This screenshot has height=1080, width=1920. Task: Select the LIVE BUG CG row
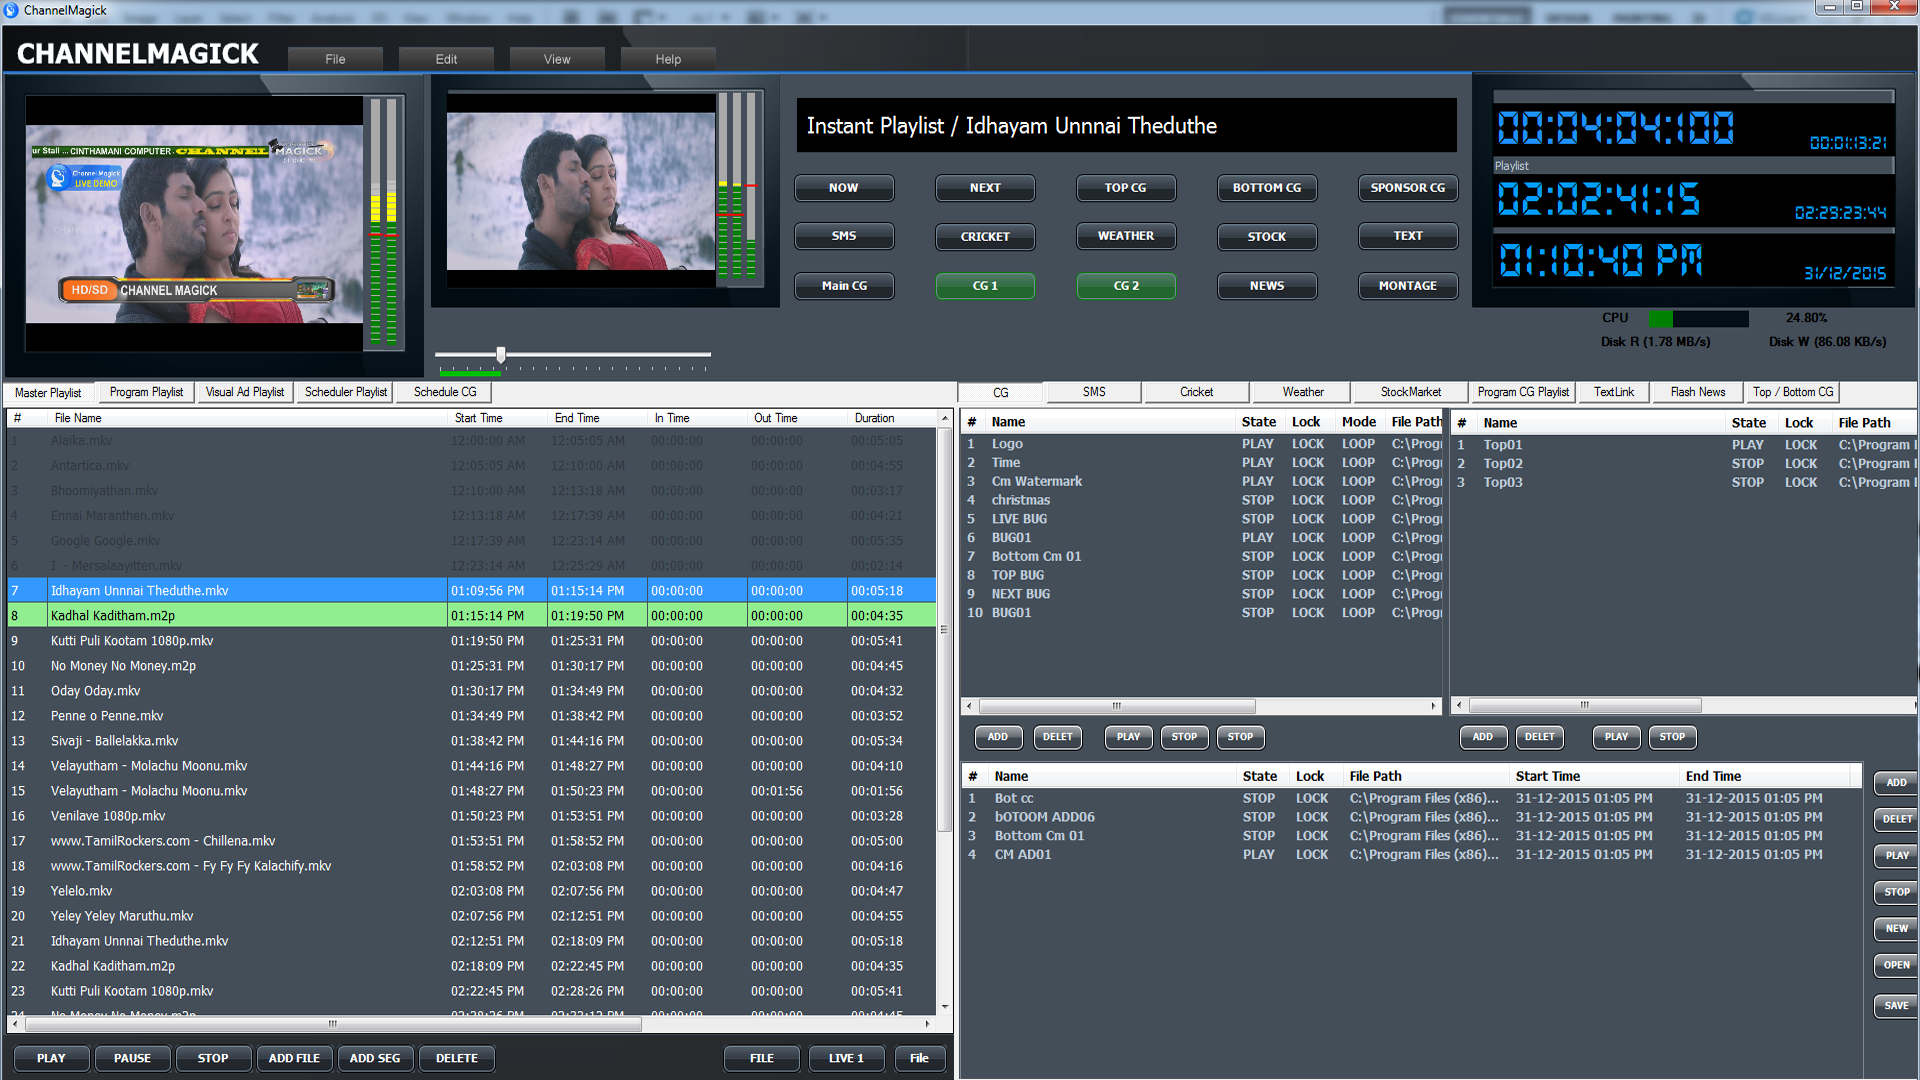point(1201,519)
